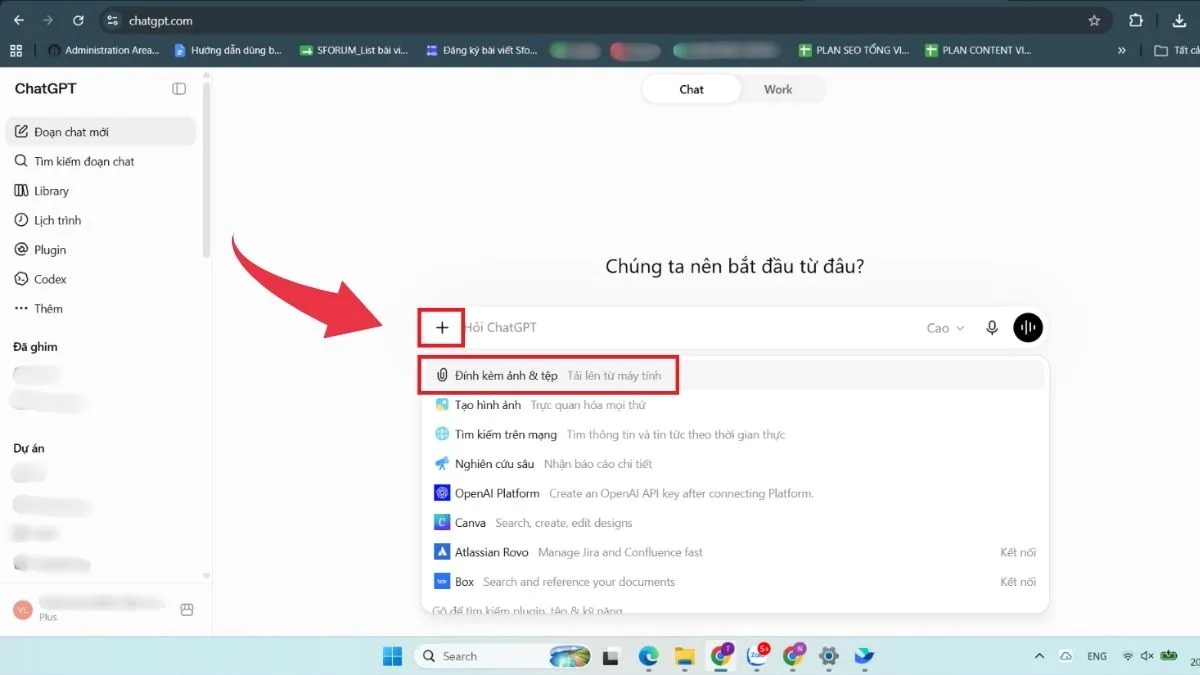Expand Thêm in the sidebar
The image size is (1200, 675).
pos(48,308)
